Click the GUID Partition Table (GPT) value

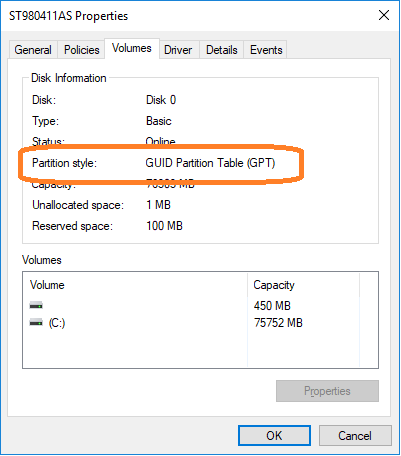210,163
